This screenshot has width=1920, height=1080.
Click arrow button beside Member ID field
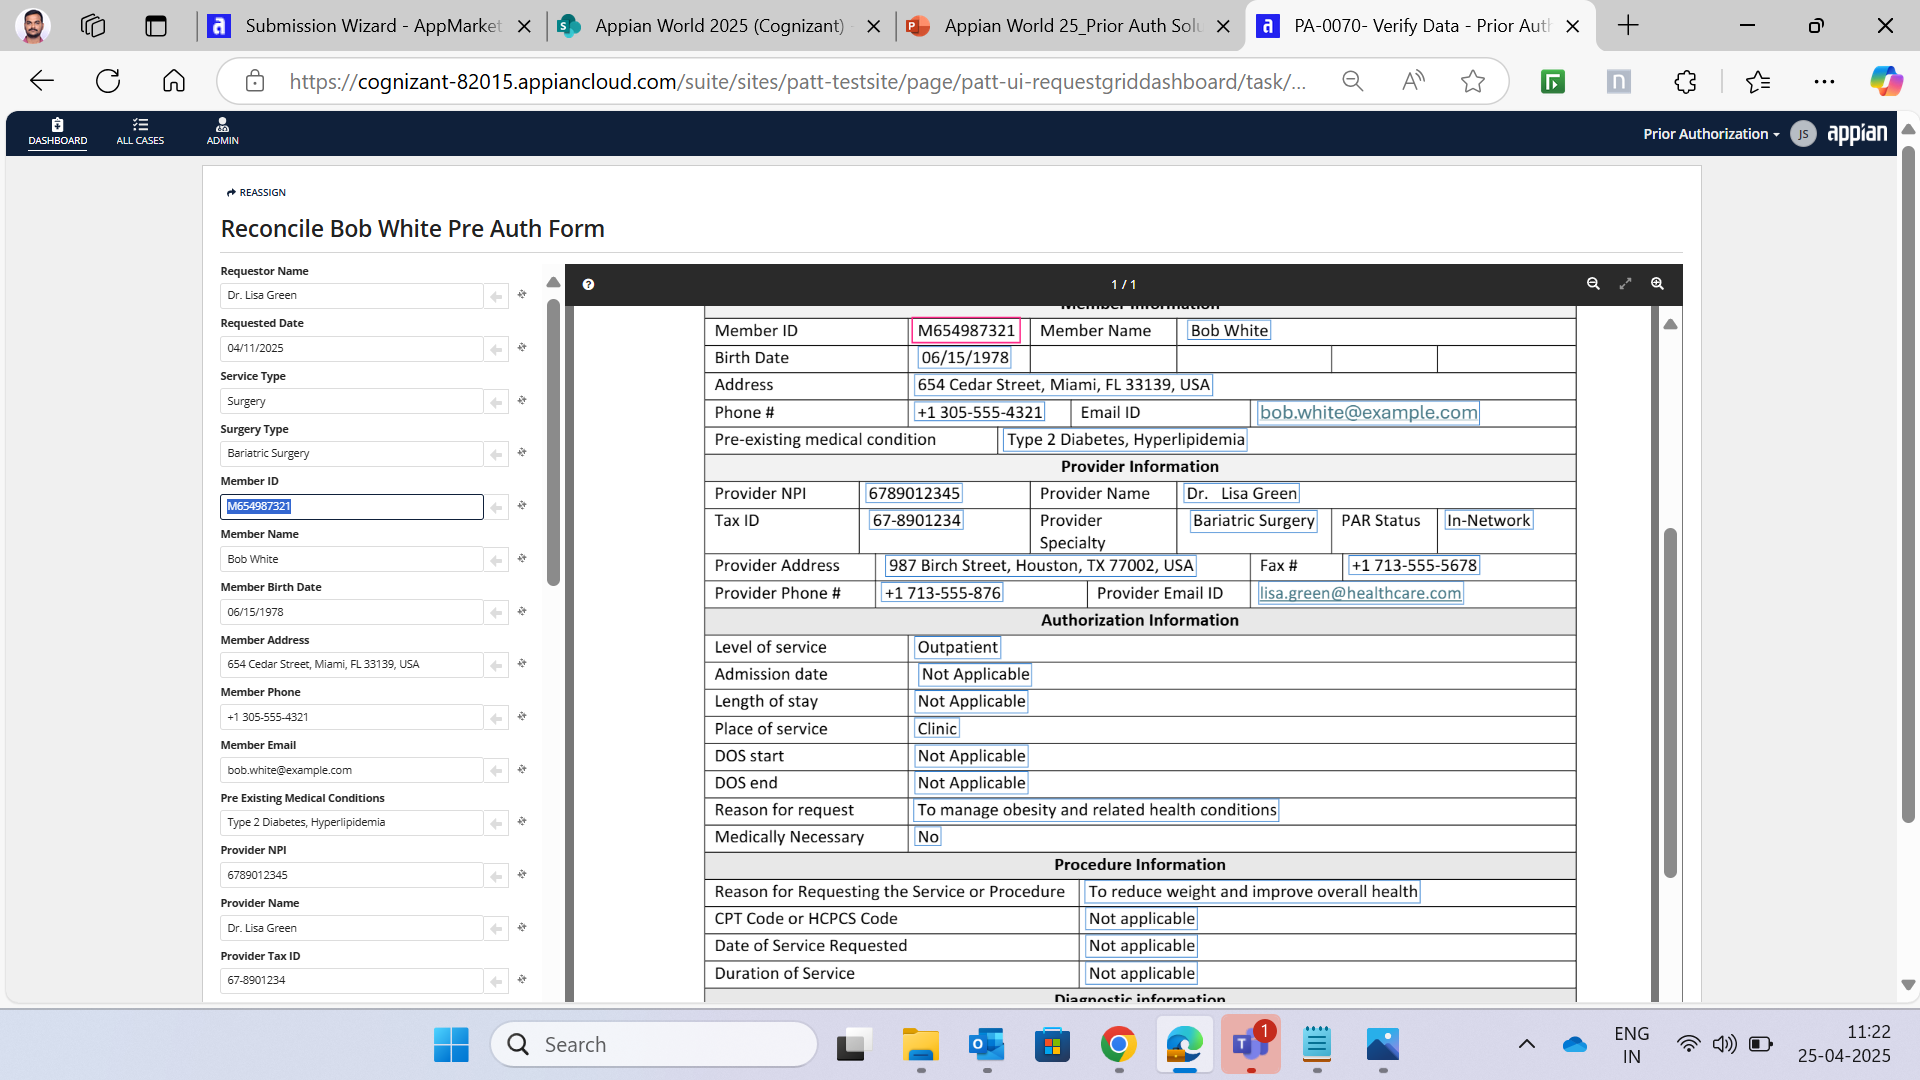coord(496,507)
